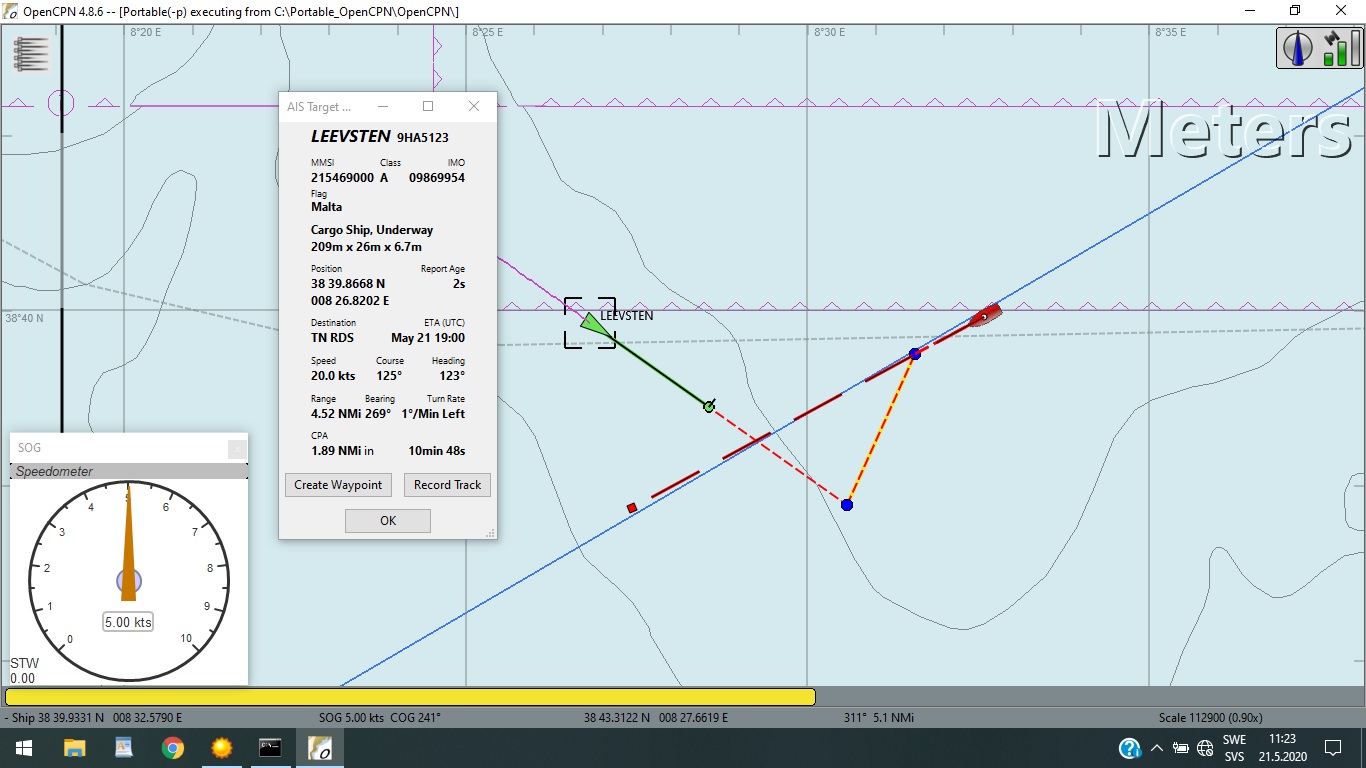Open the clock showing 11:23

pos(1282,748)
